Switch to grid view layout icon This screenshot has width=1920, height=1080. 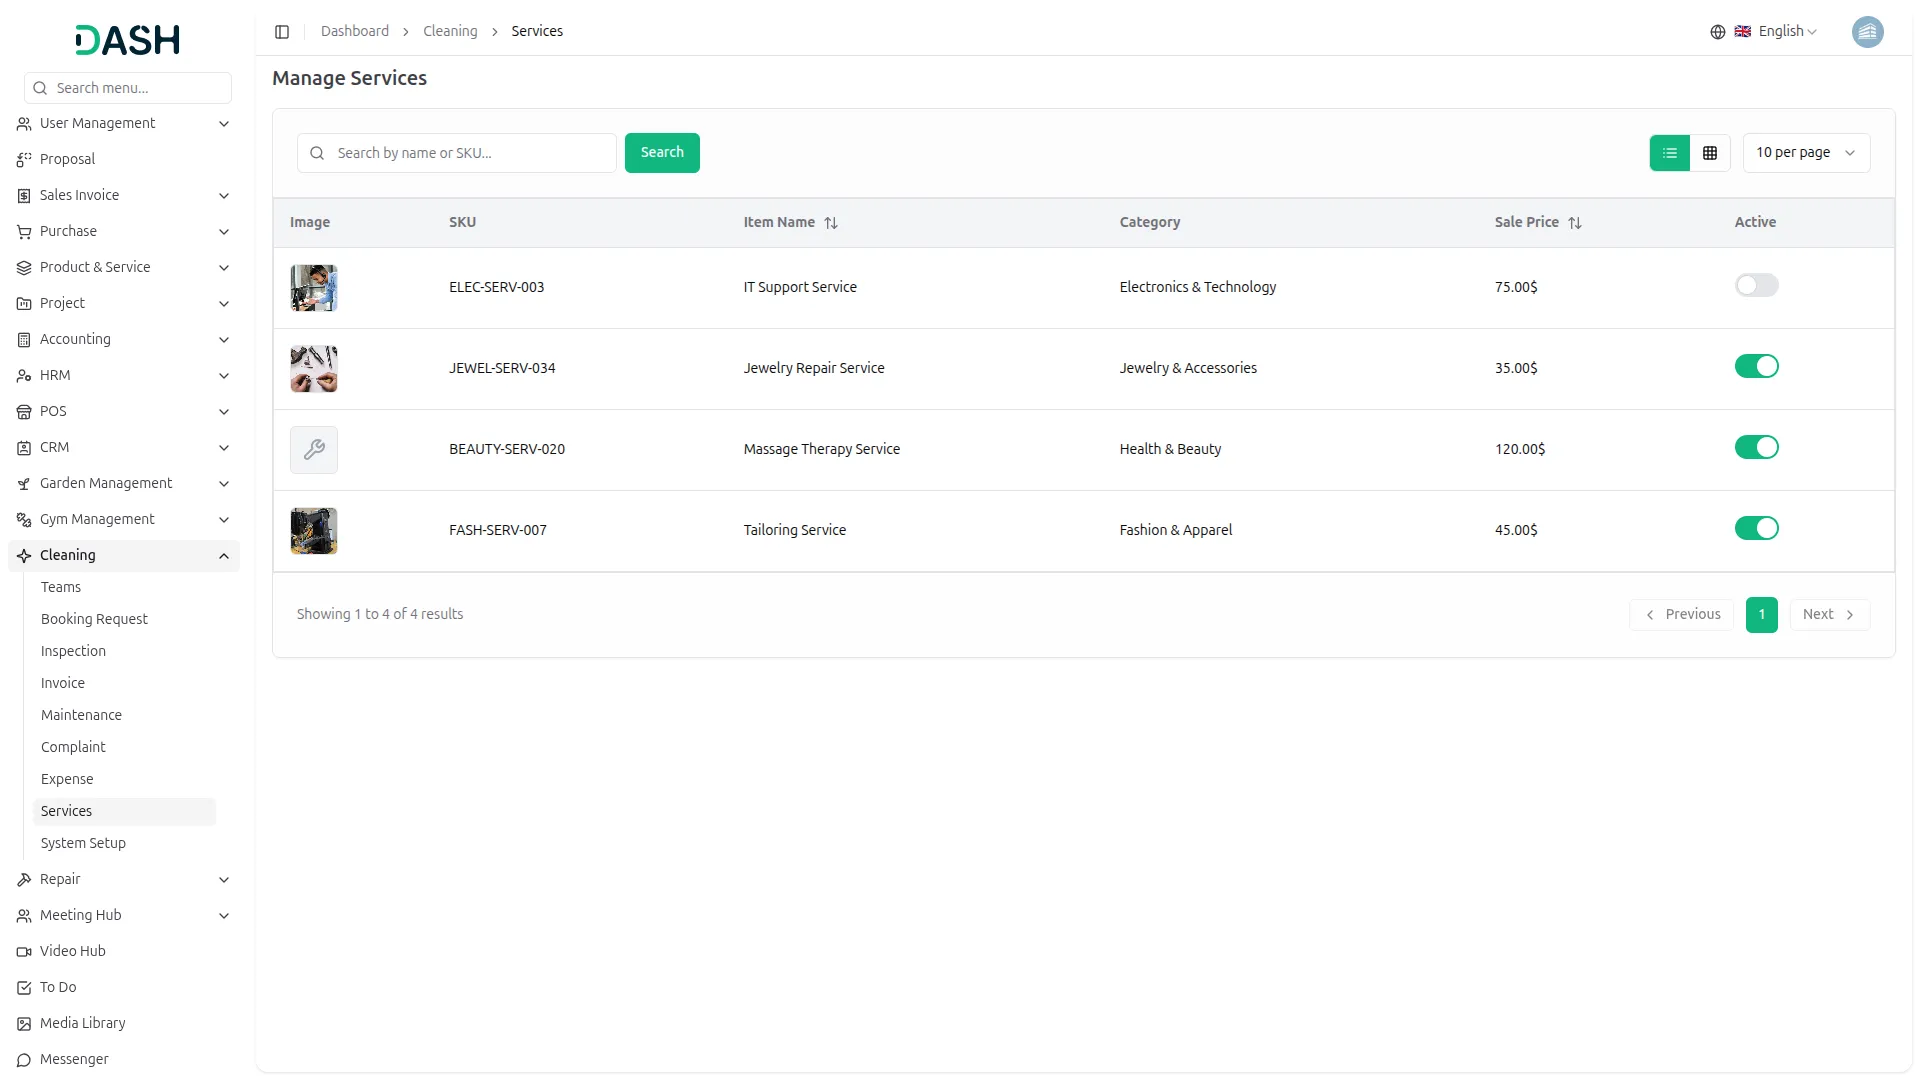1710,153
